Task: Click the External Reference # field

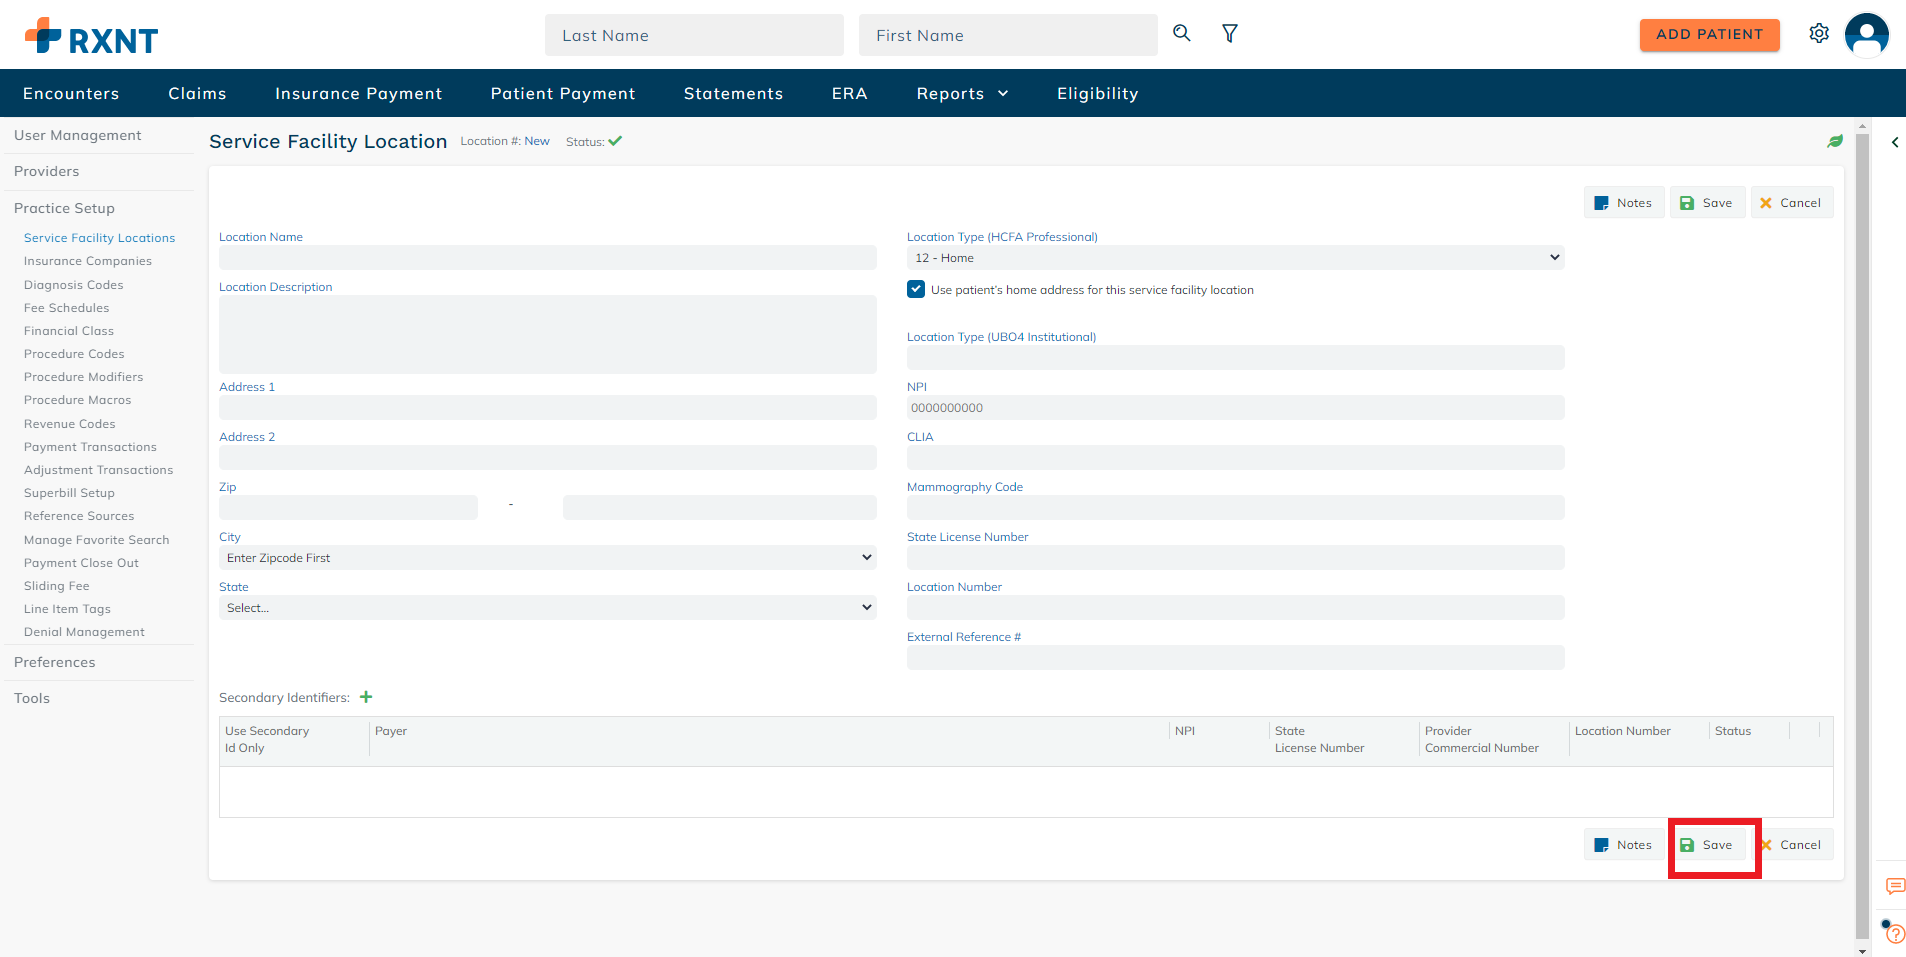Action: [x=1235, y=658]
